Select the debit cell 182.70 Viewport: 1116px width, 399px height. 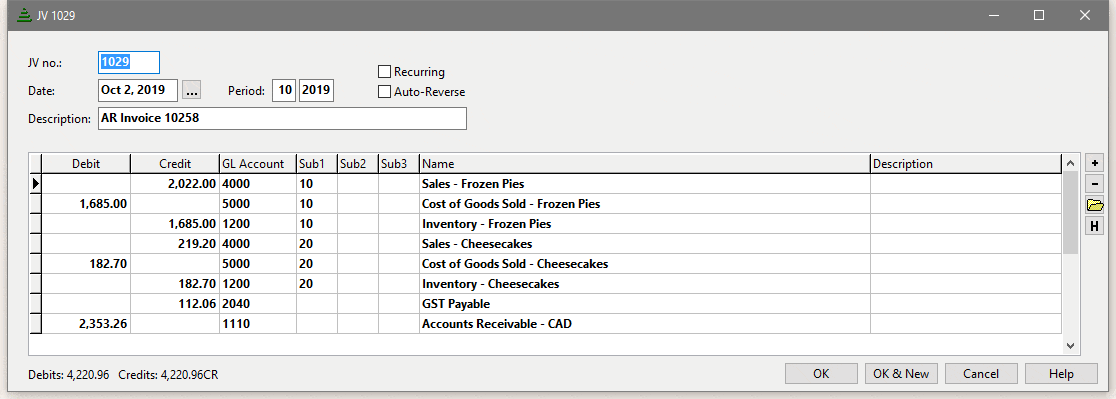[86, 264]
